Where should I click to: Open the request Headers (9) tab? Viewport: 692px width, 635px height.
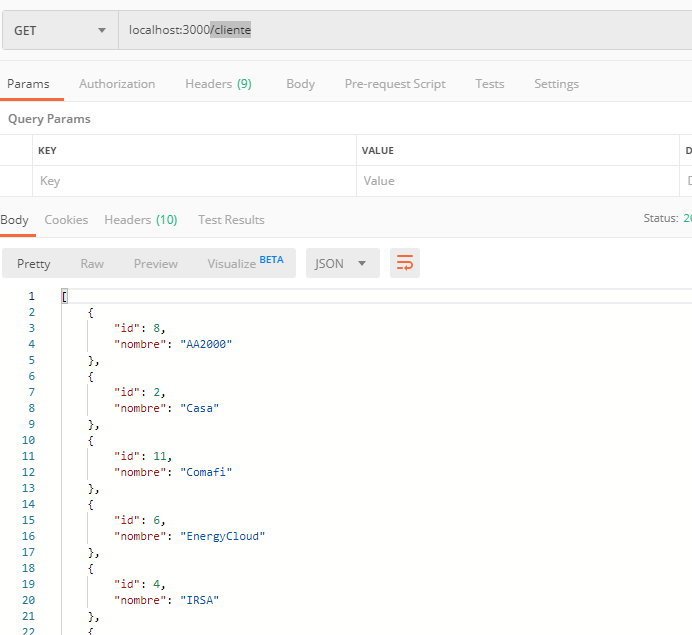pos(218,84)
